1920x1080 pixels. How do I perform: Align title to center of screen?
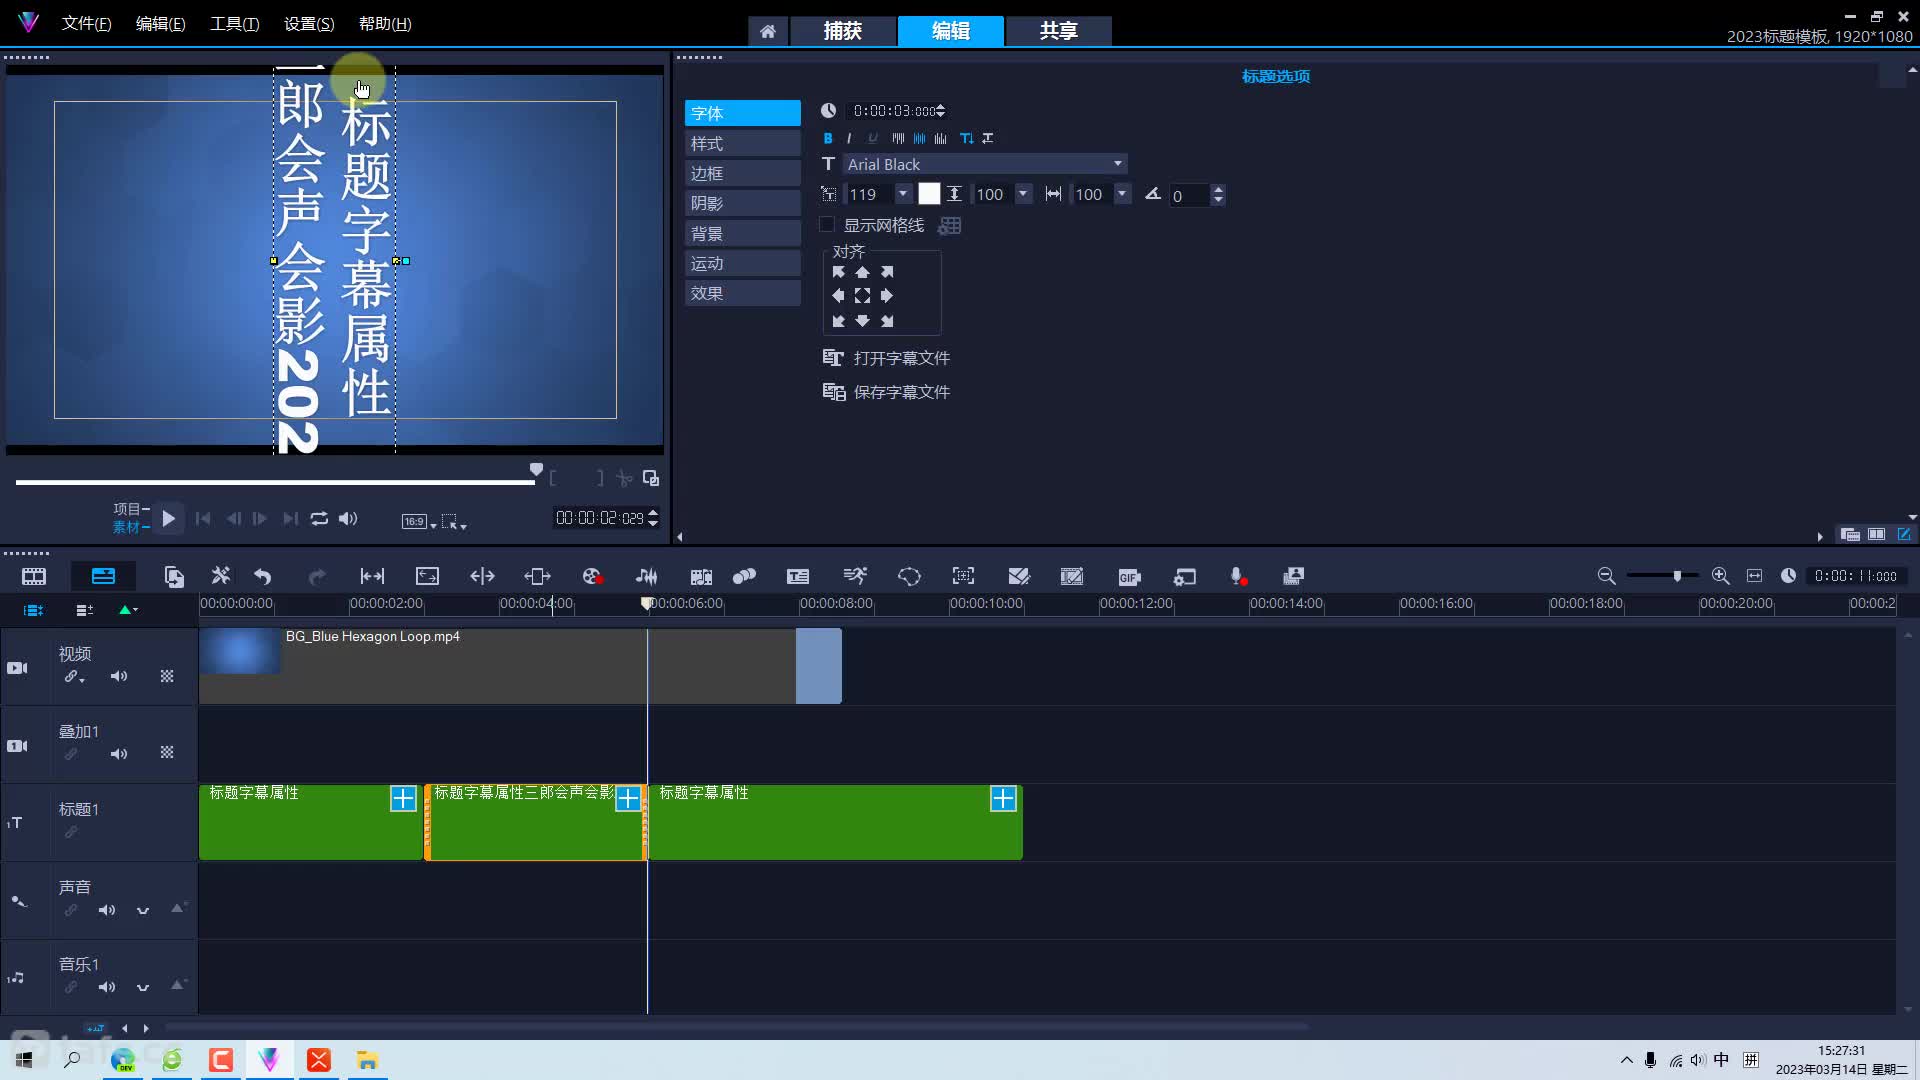point(862,296)
